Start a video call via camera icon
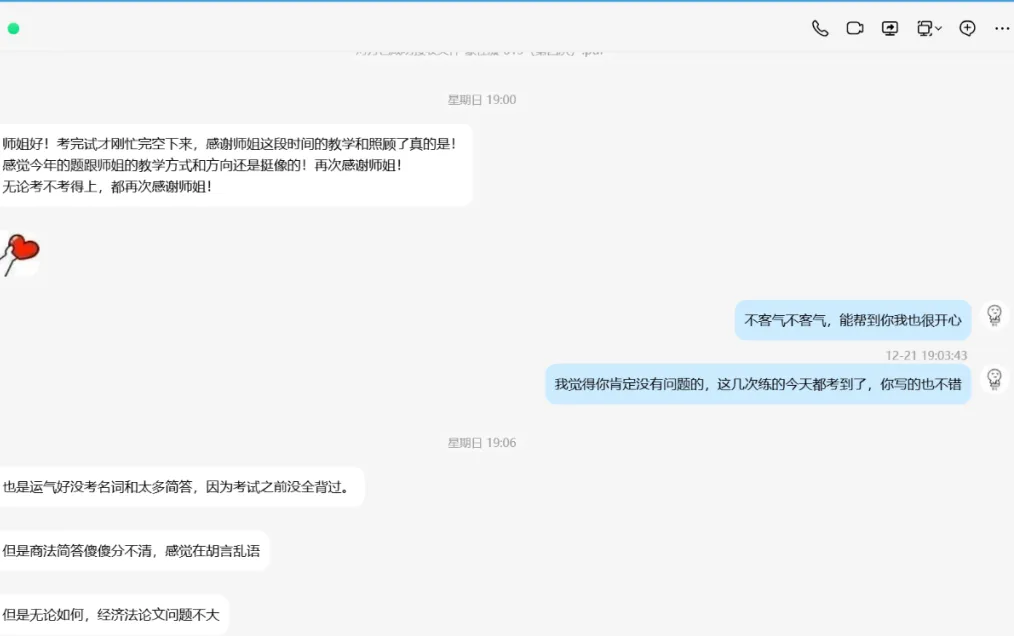 (855, 28)
